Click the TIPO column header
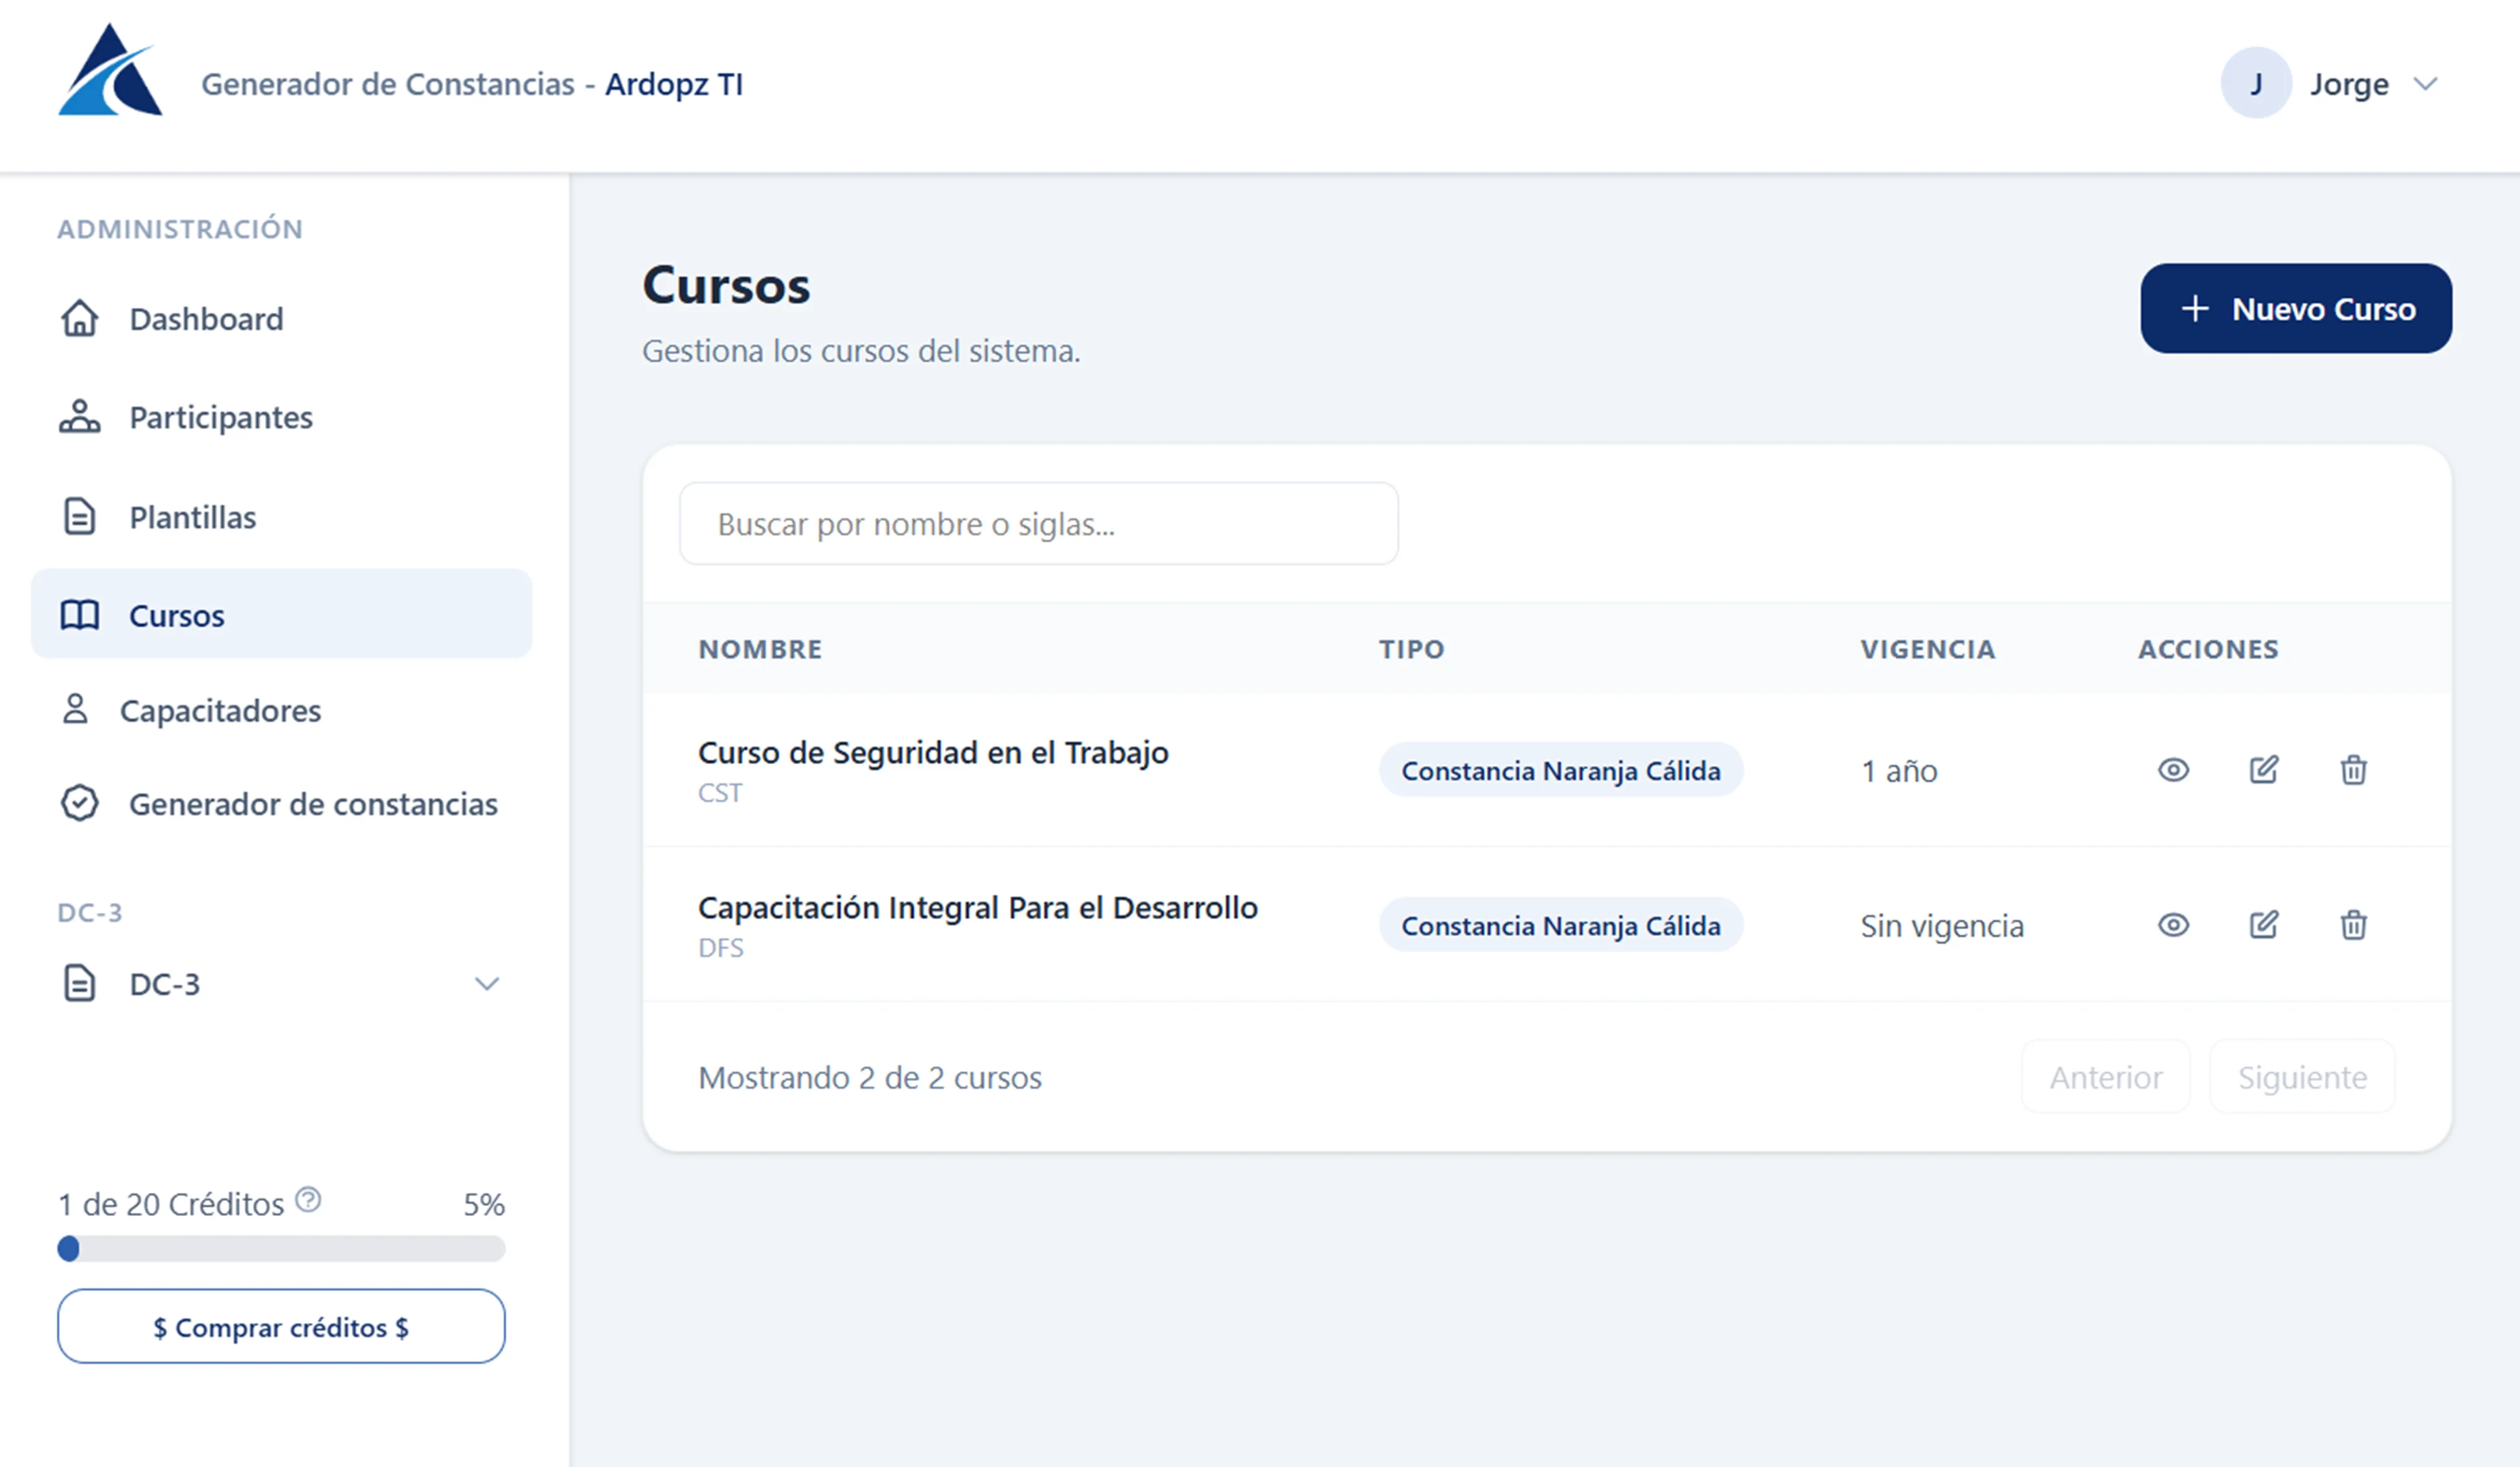 pyautogui.click(x=1412, y=649)
